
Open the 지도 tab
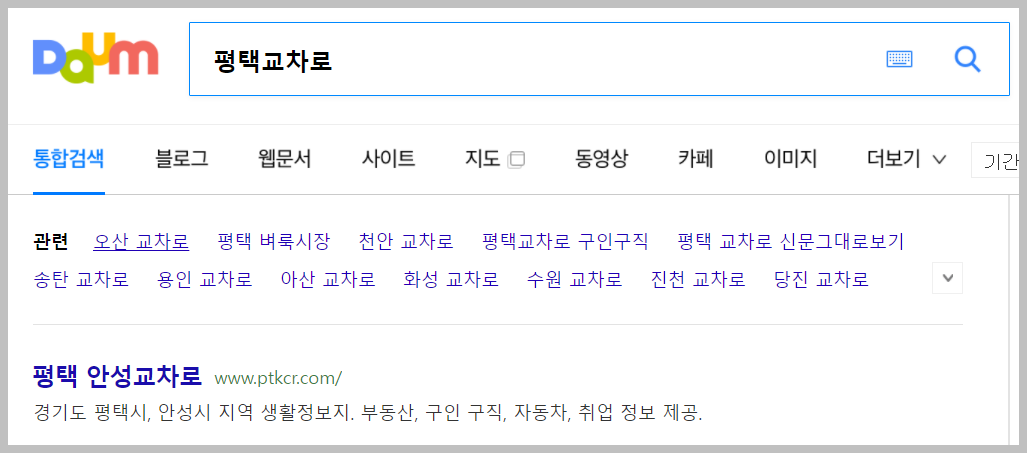tap(483, 159)
